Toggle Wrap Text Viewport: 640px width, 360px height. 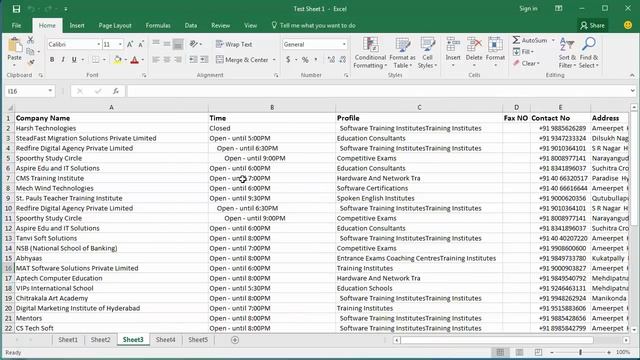[x=234, y=44]
